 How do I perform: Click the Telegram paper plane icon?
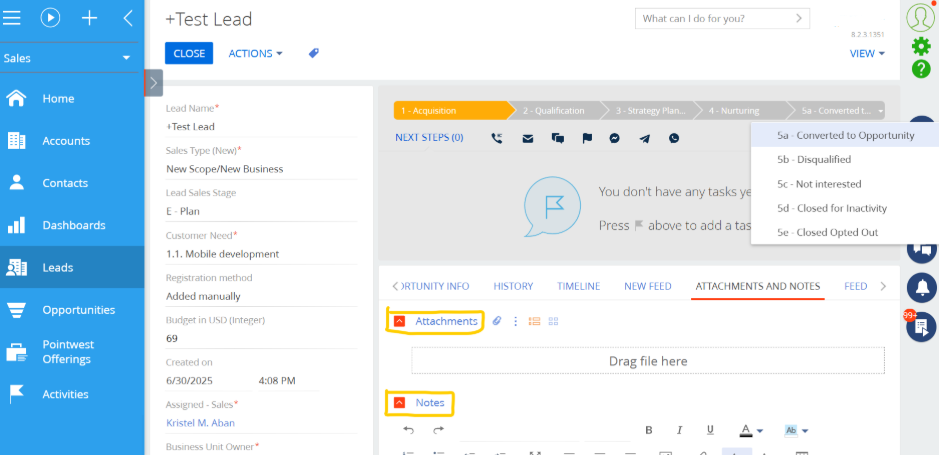pos(644,138)
